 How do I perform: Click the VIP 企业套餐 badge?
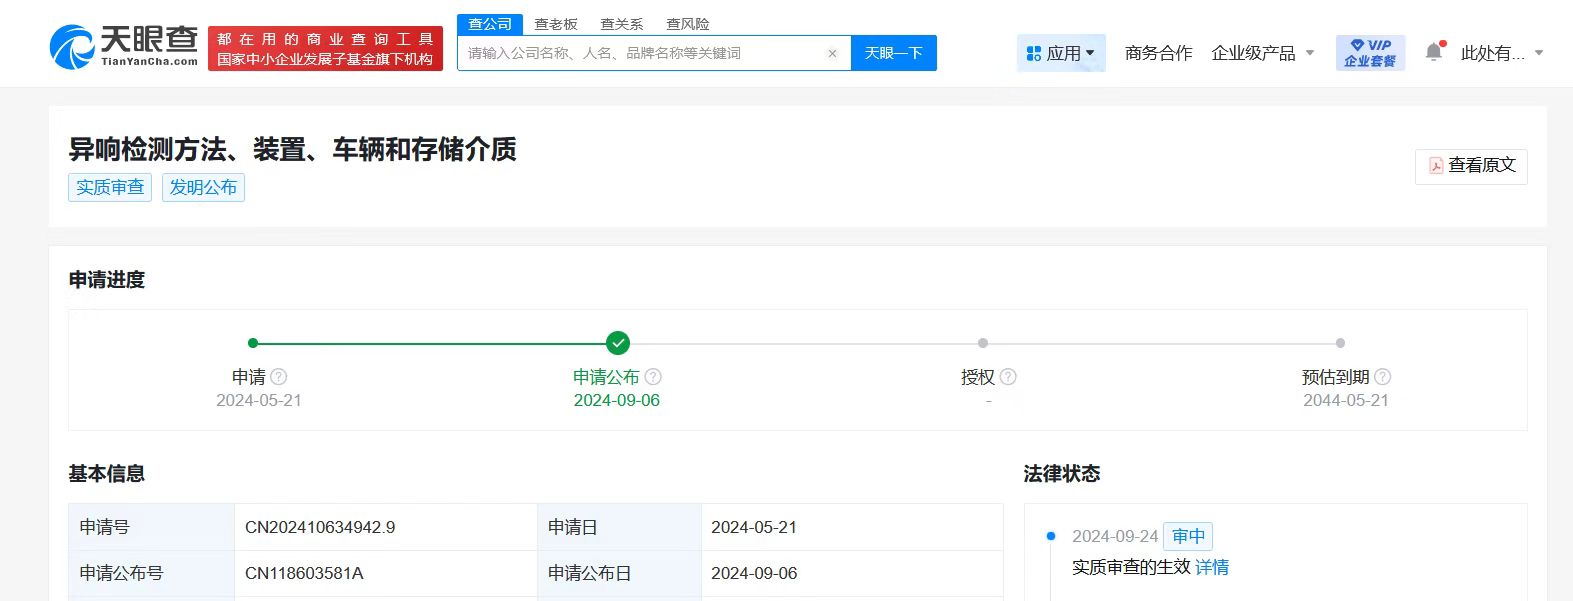(1370, 53)
